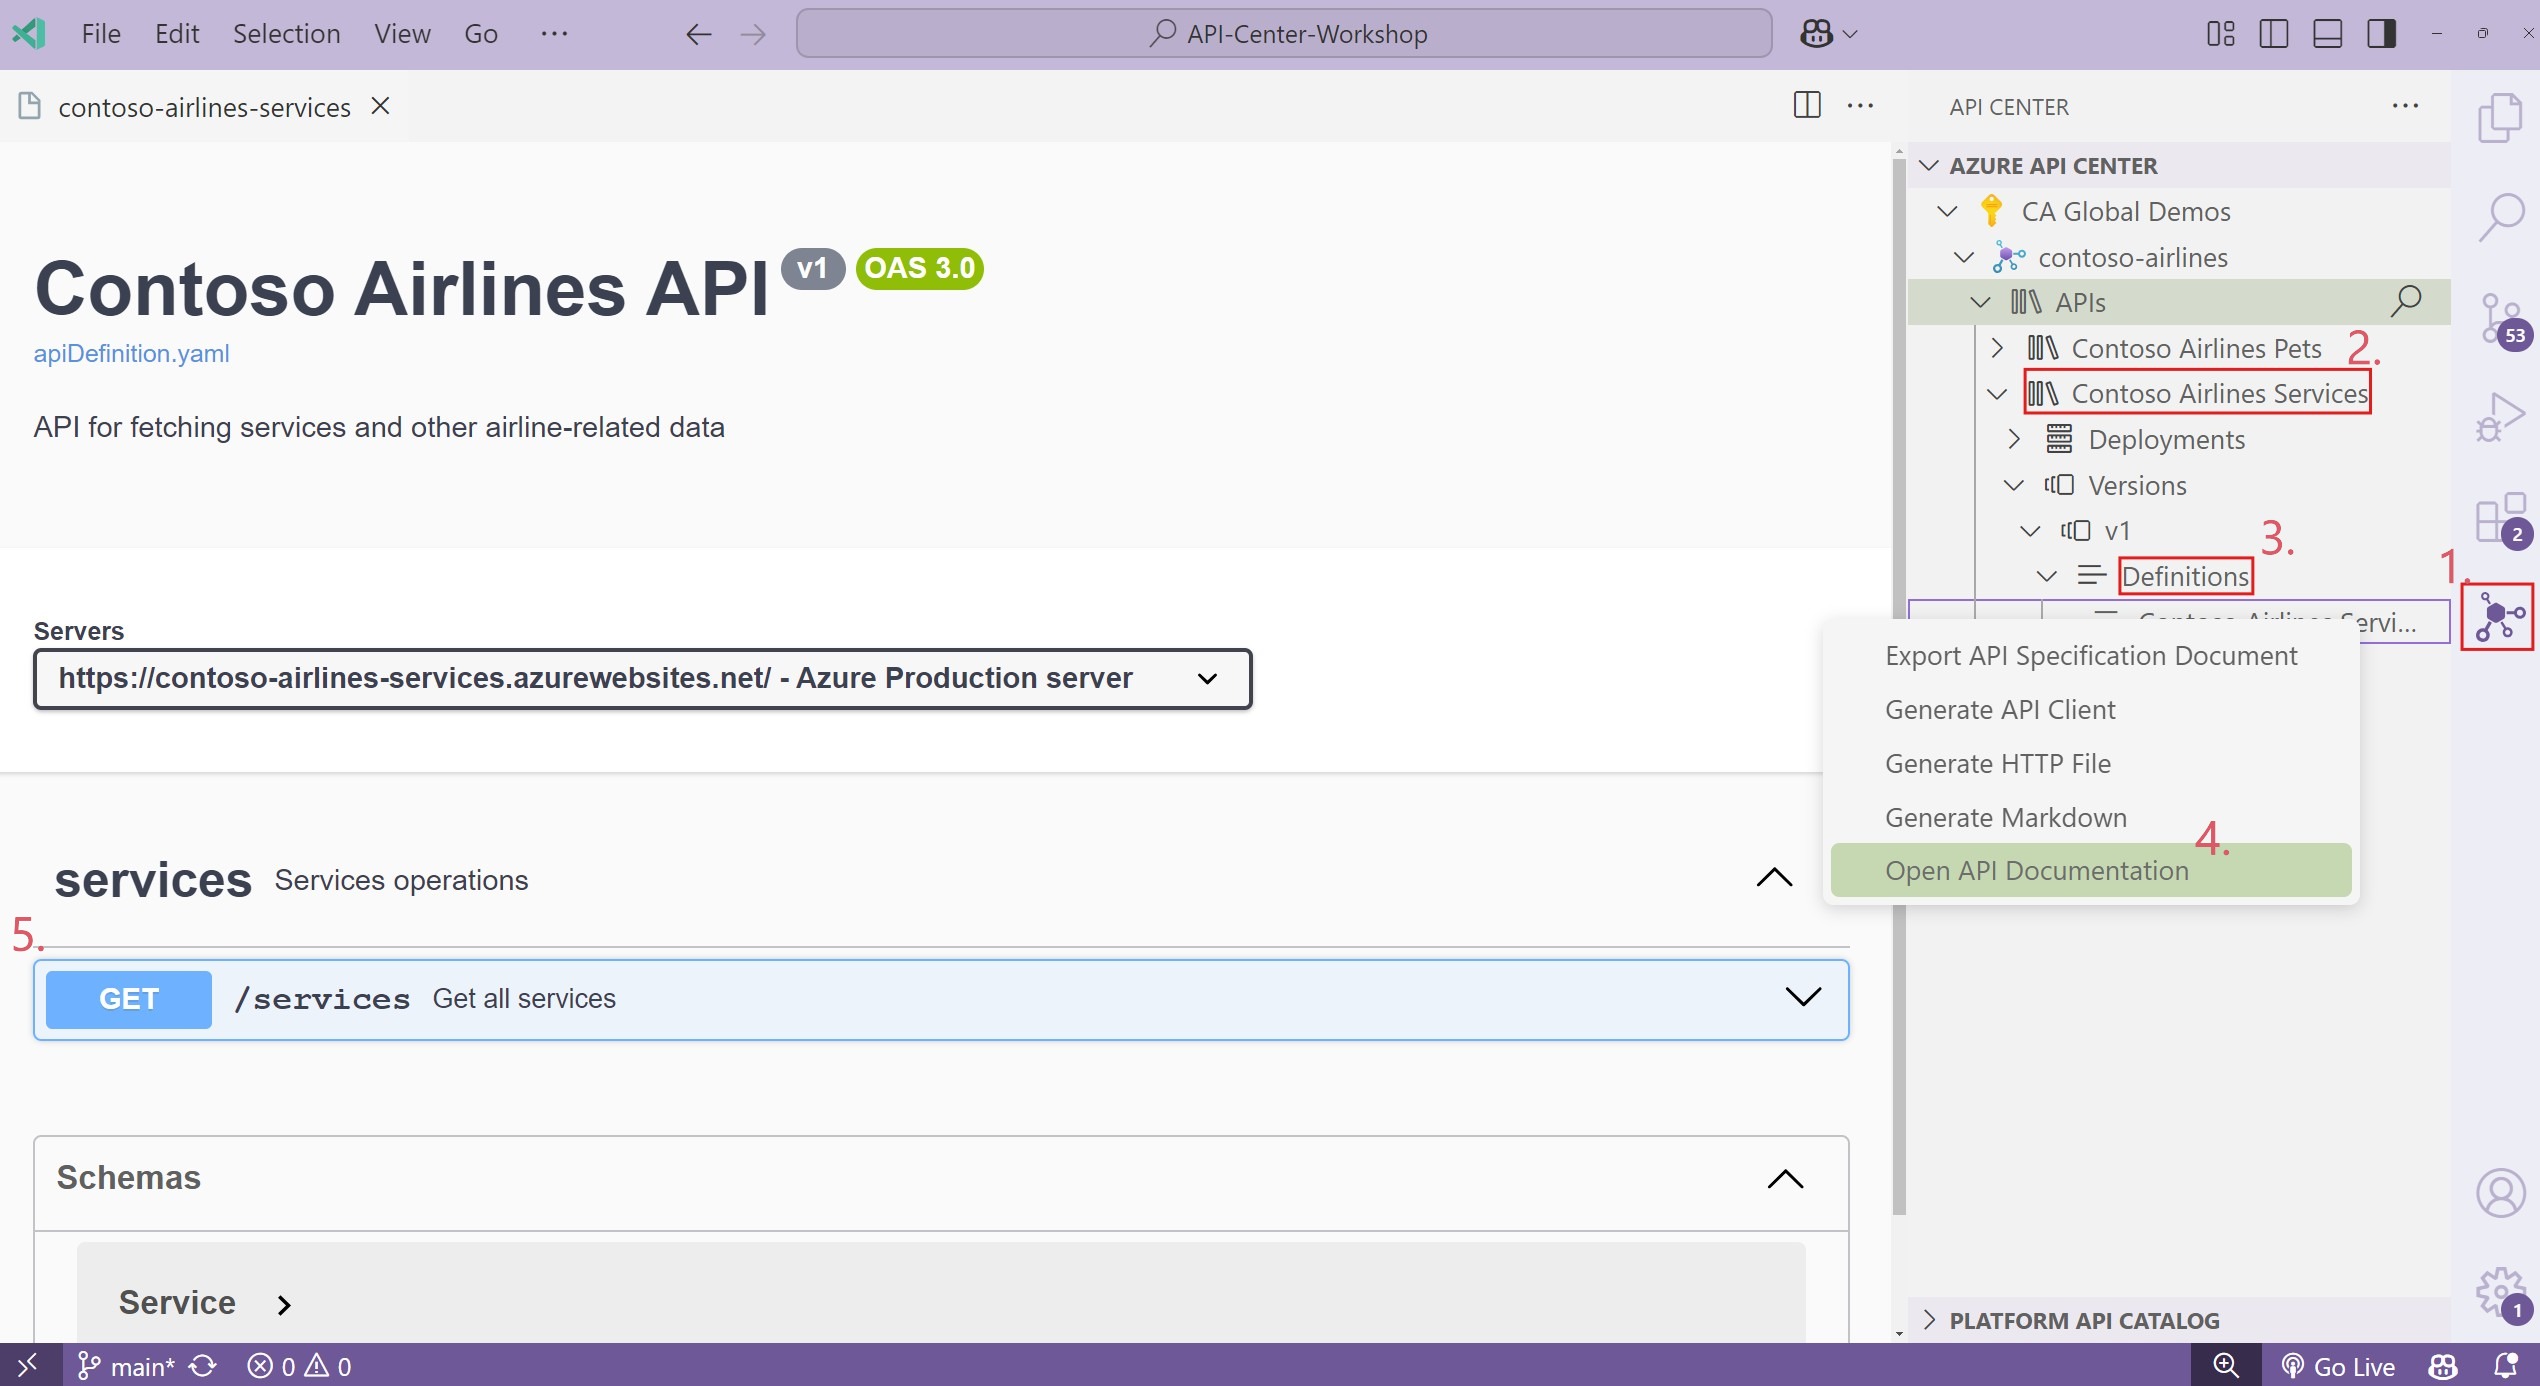Click the search icon on APIs row
The image size is (2540, 1386).
click(2405, 301)
